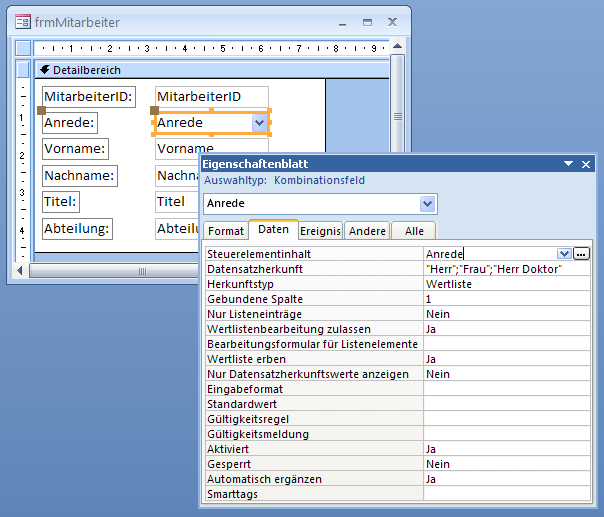Screen dimensions: 604x517
Task: Open the Anrede combo box arrow in the form
Action: pos(259,122)
